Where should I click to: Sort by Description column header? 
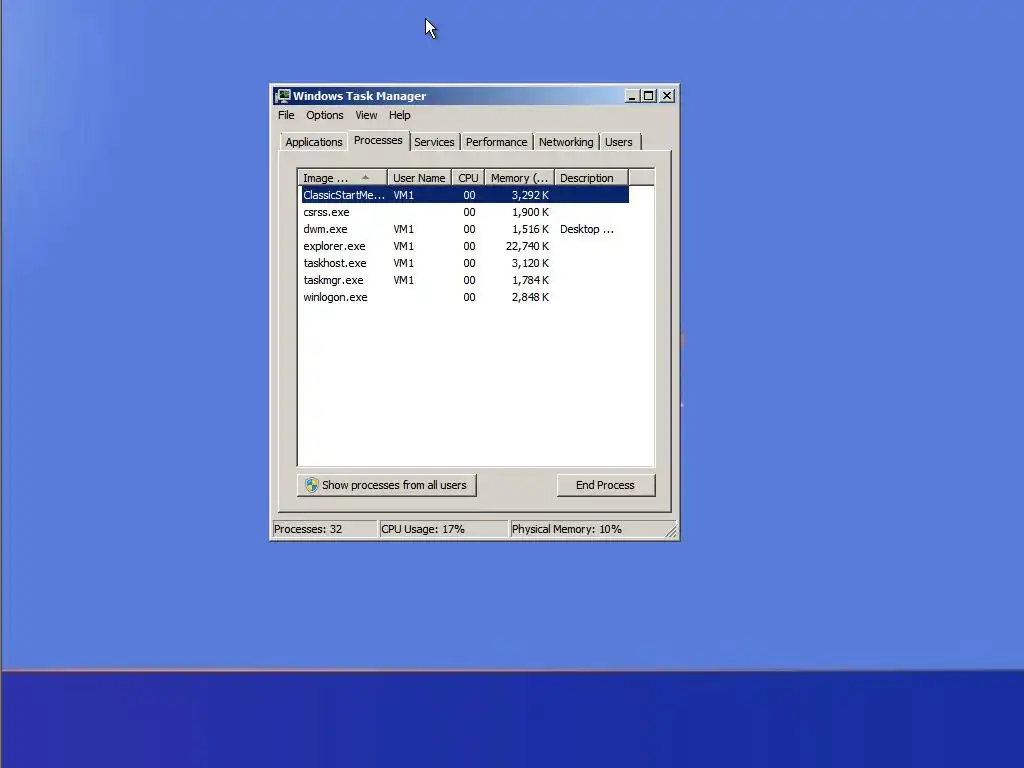592,178
